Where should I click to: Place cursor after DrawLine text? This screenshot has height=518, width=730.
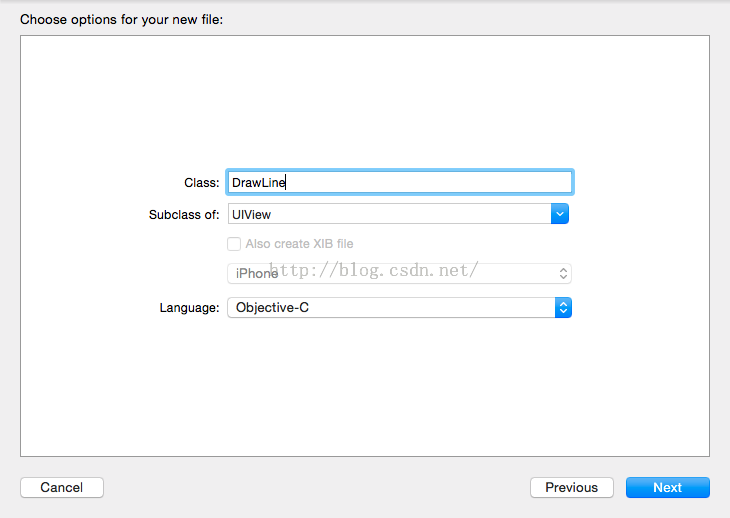coord(287,182)
